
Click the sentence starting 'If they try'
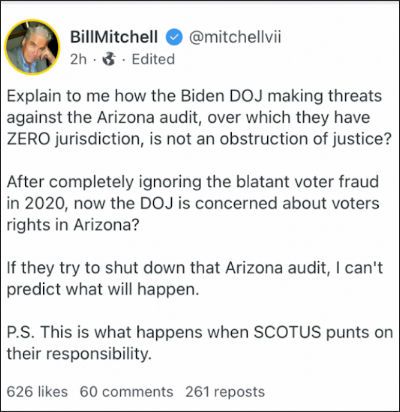pos(195,278)
